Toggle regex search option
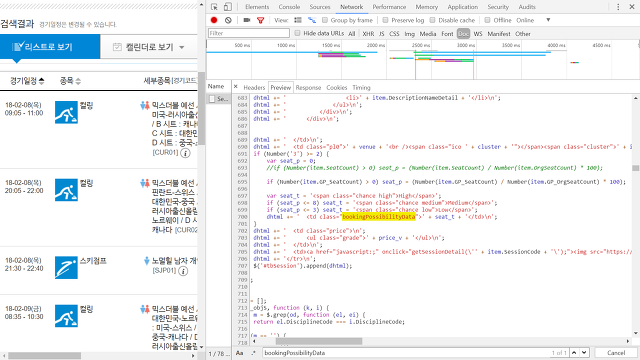The image size is (640, 360). (x=253, y=353)
